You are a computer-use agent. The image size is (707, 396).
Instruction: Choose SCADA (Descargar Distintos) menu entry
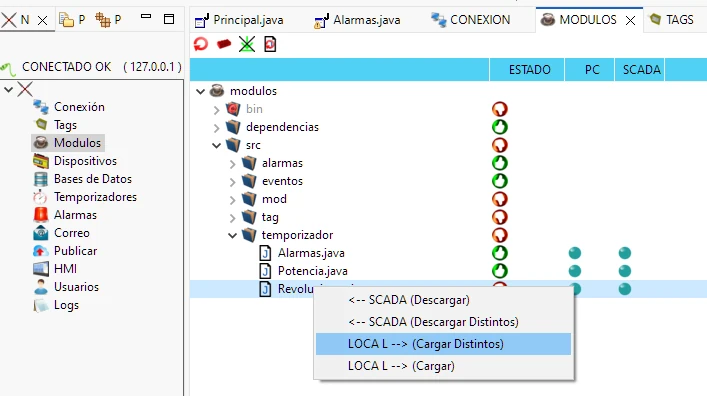tap(444, 322)
